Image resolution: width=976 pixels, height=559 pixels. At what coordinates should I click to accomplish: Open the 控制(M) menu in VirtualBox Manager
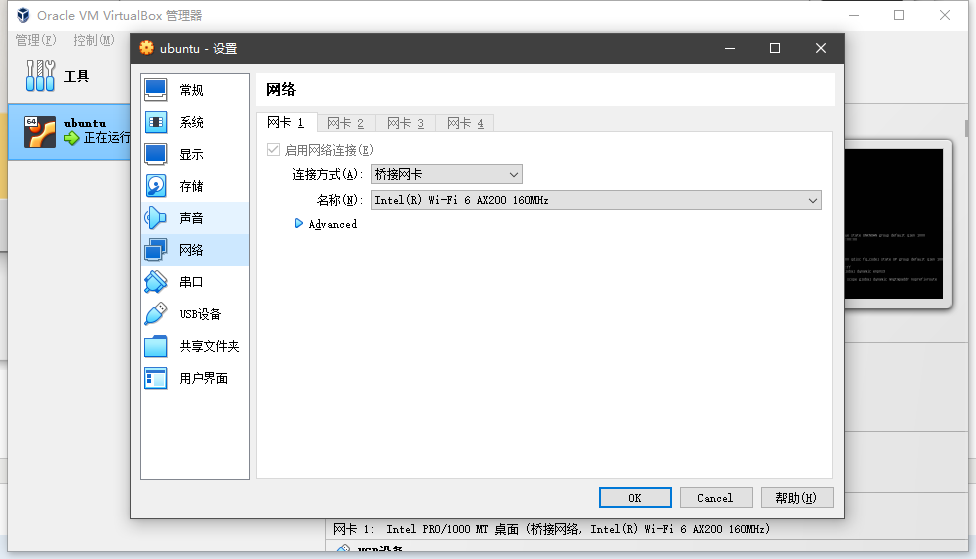[x=94, y=40]
